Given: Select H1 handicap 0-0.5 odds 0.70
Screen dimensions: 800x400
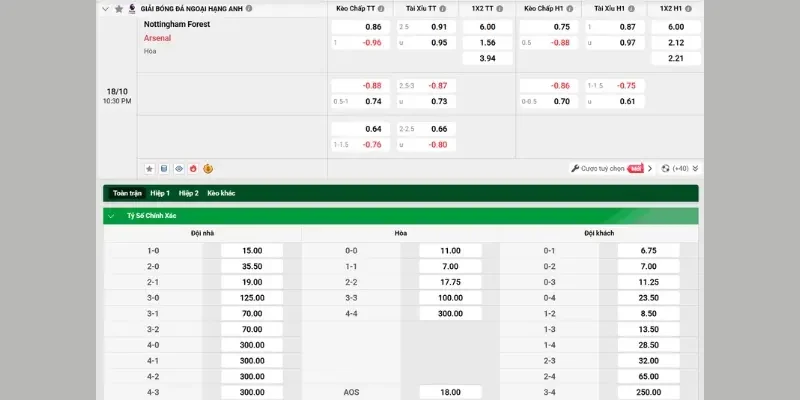Looking at the screenshot, I should click(x=549, y=102).
